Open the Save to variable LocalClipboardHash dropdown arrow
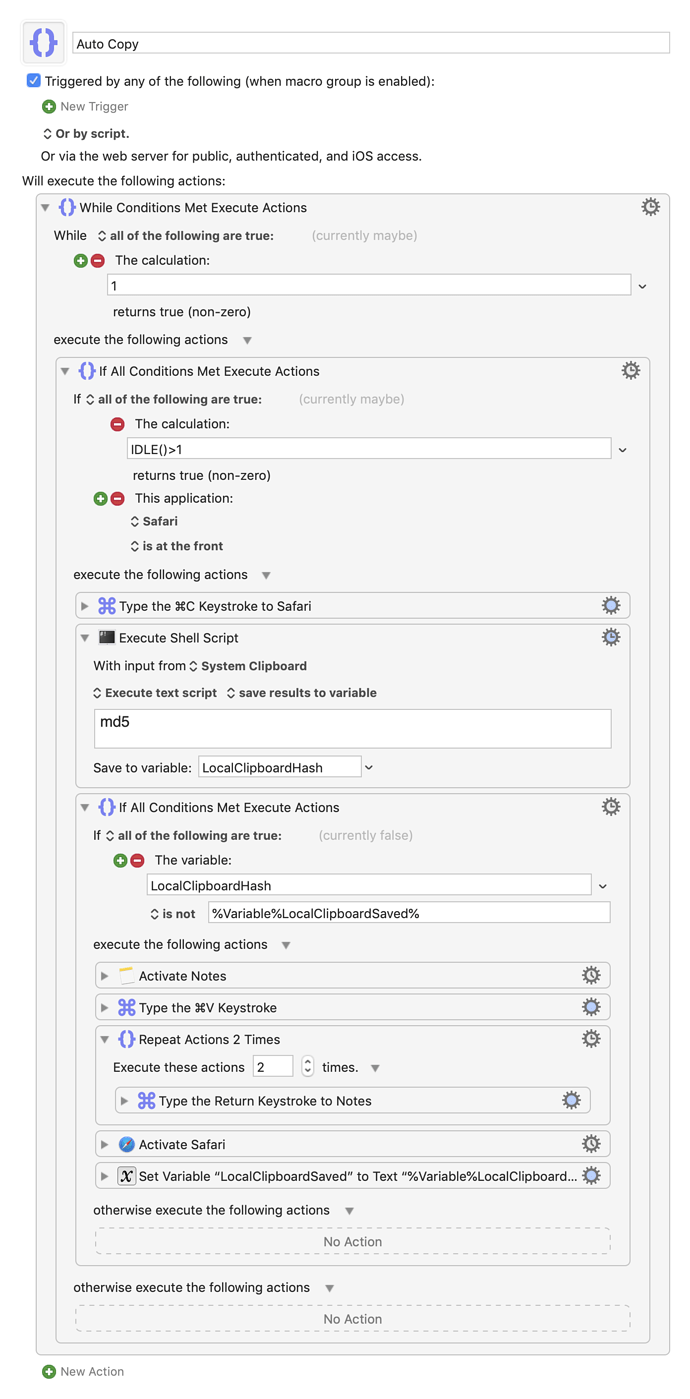Image resolution: width=690 pixels, height=1399 pixels. pos(369,768)
